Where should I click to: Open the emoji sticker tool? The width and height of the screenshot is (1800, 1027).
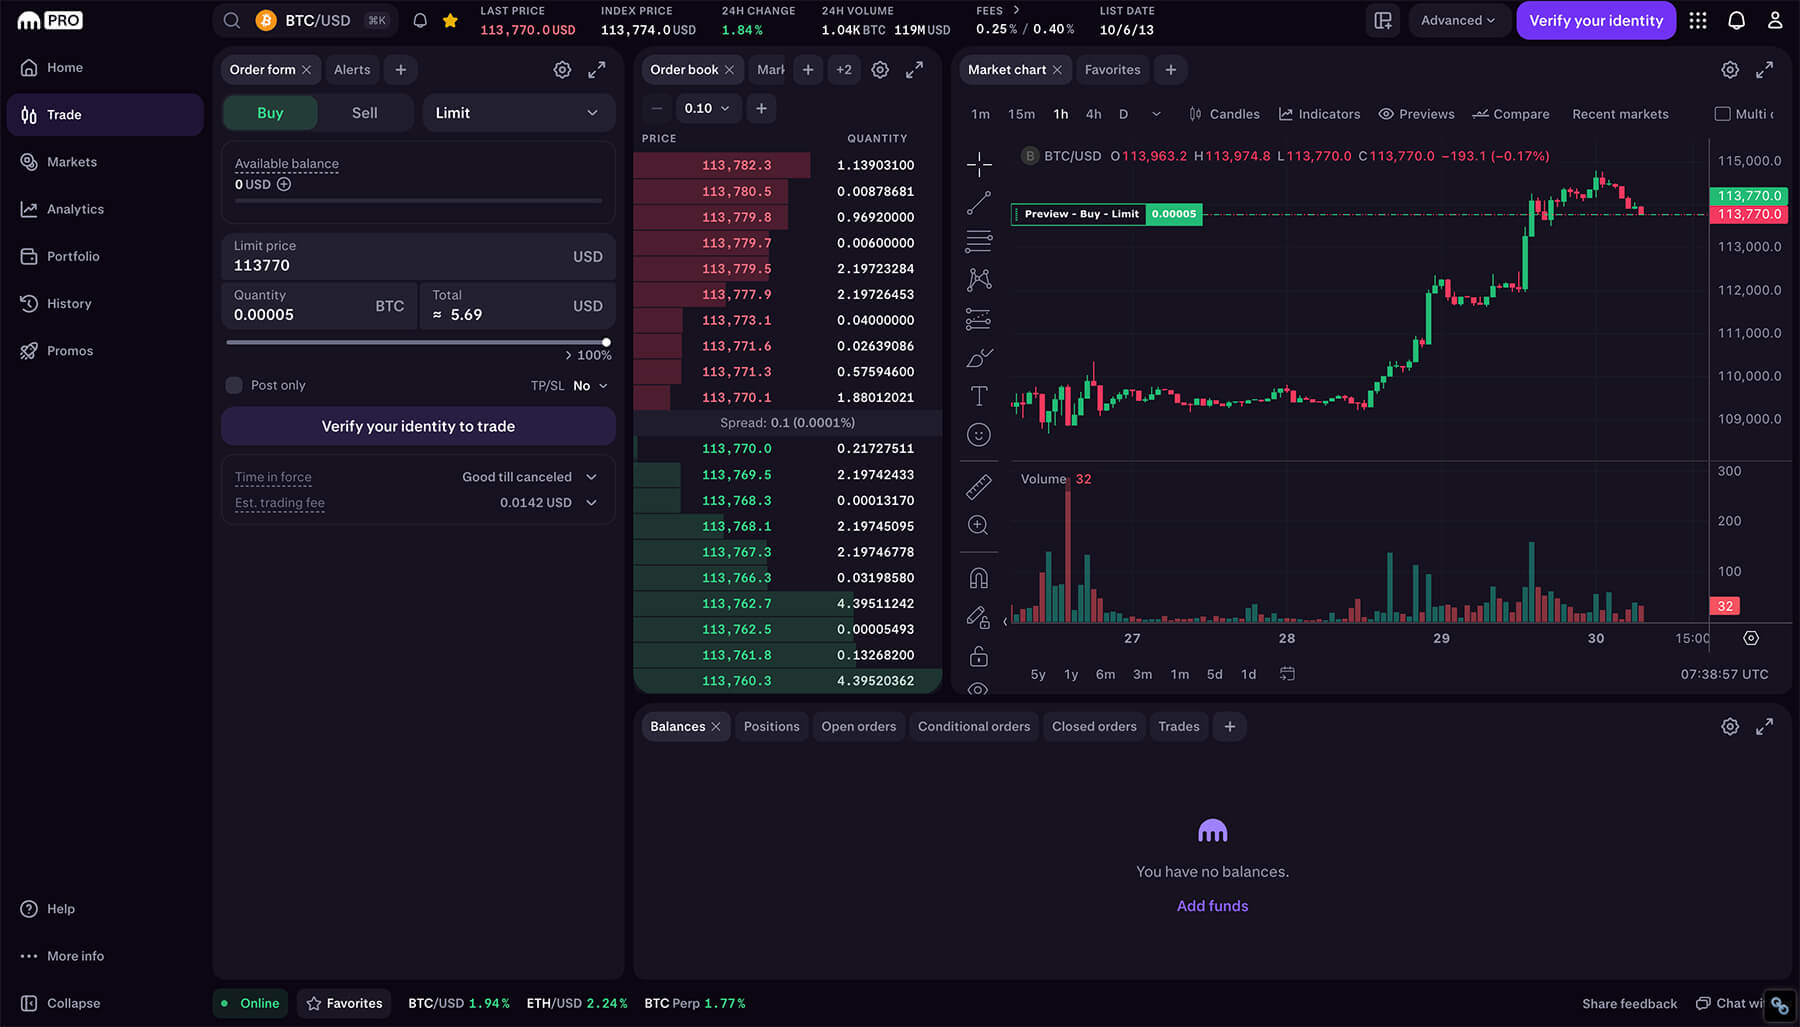click(979, 435)
